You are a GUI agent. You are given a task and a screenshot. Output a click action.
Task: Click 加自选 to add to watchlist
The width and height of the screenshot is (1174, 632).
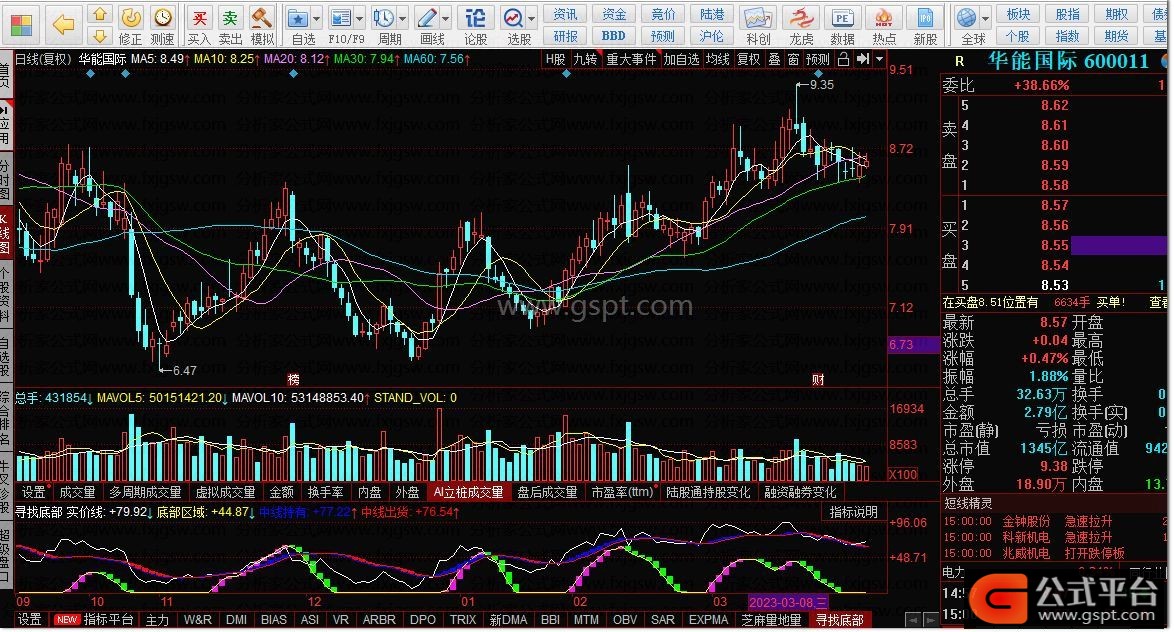(681, 59)
